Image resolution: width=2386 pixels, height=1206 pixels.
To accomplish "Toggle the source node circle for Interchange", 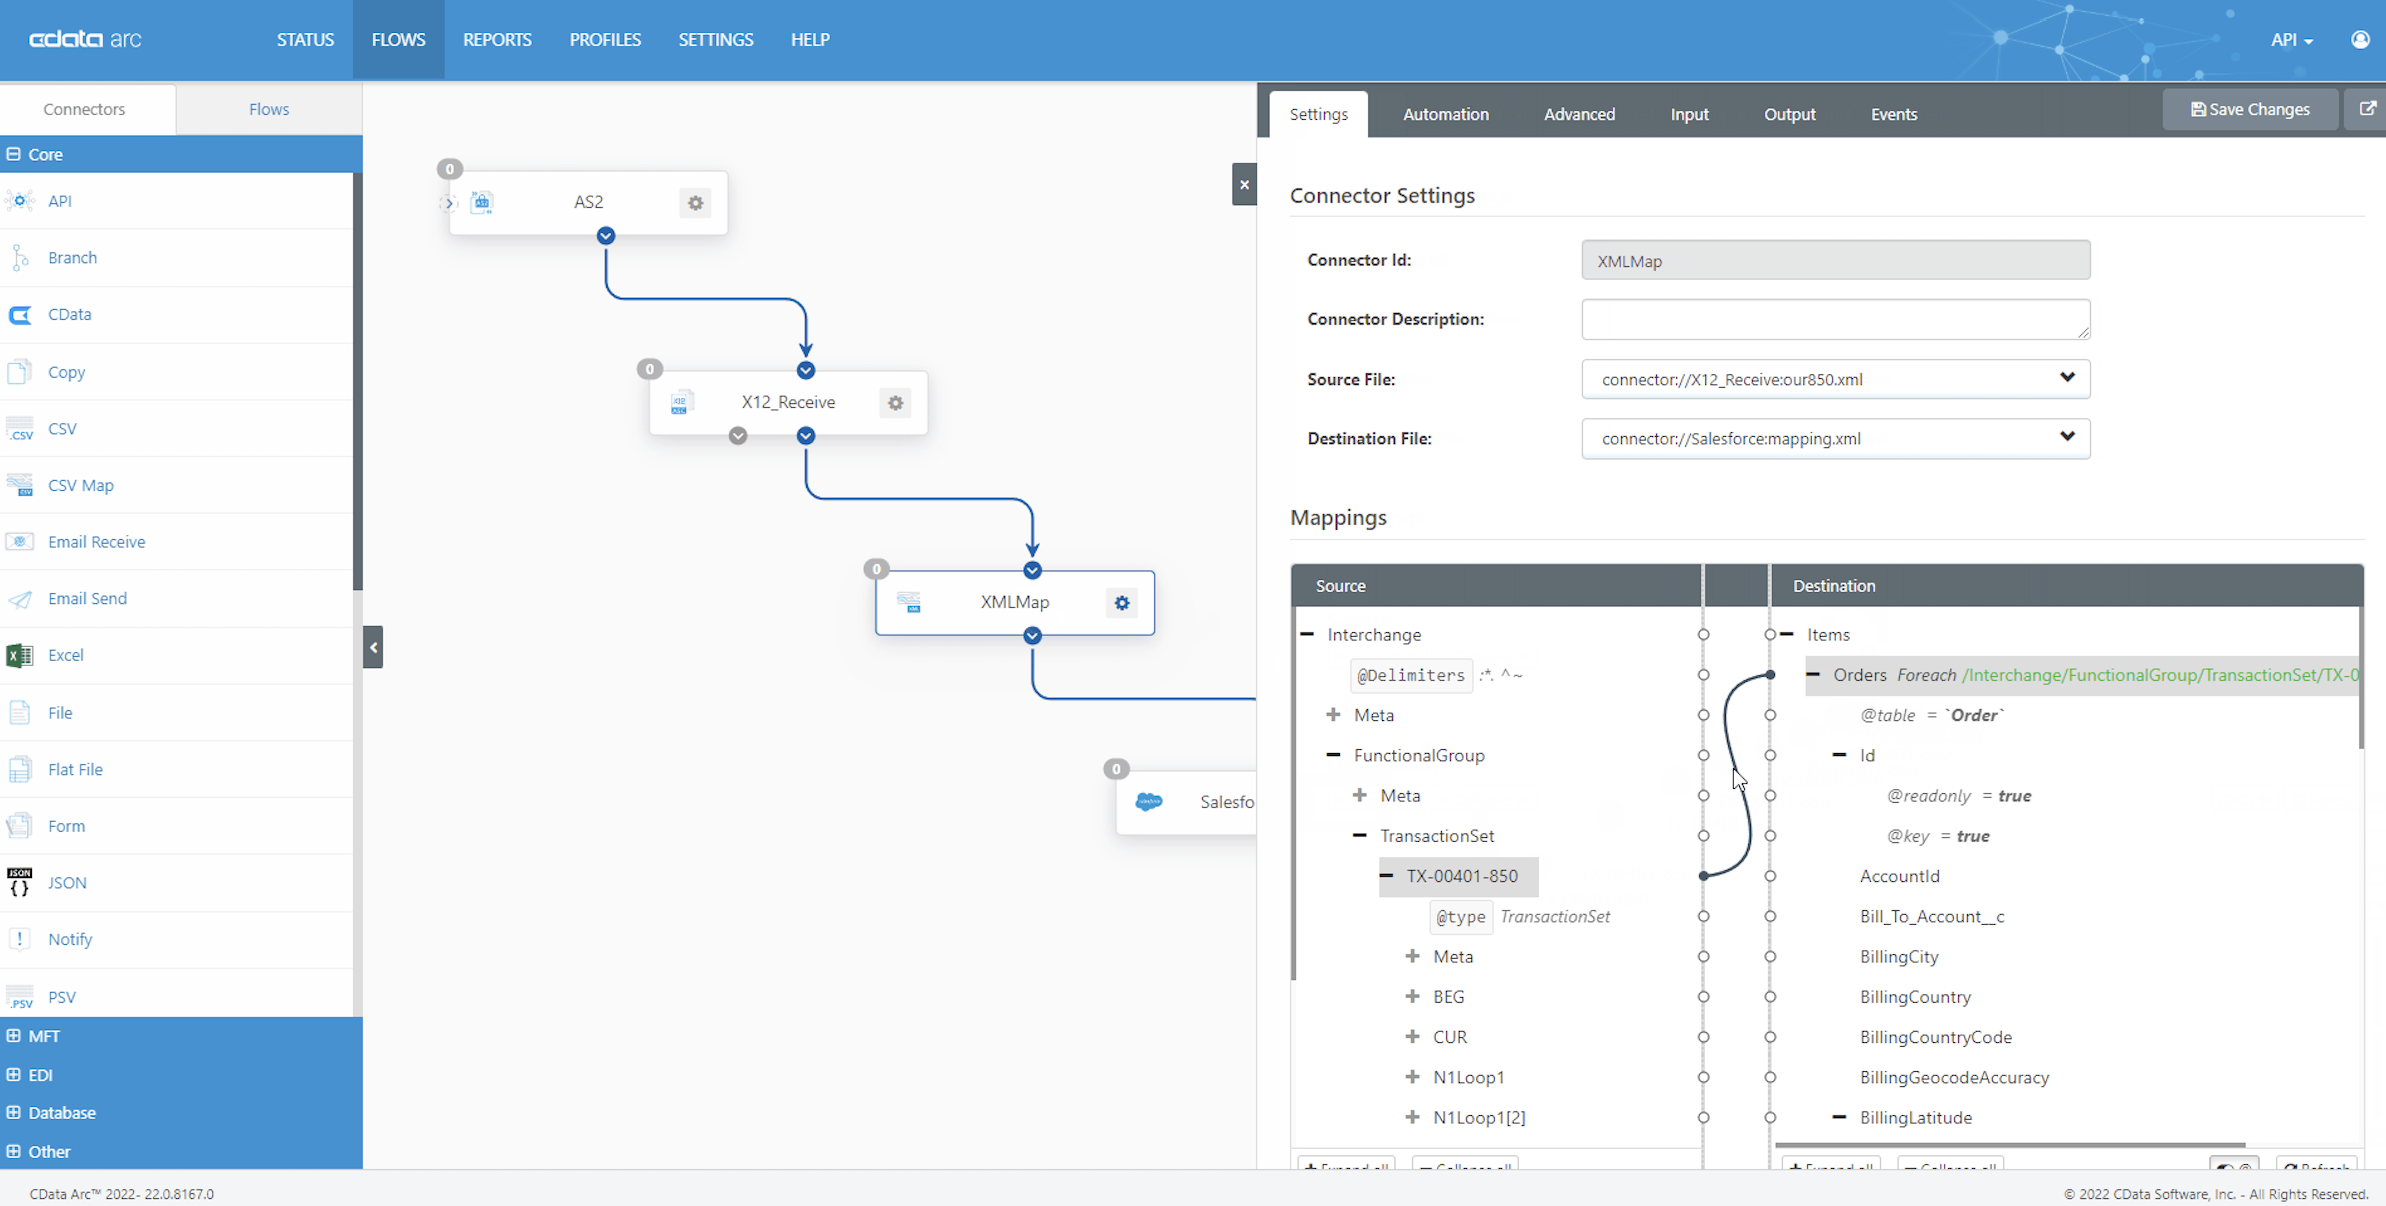I will (1704, 634).
